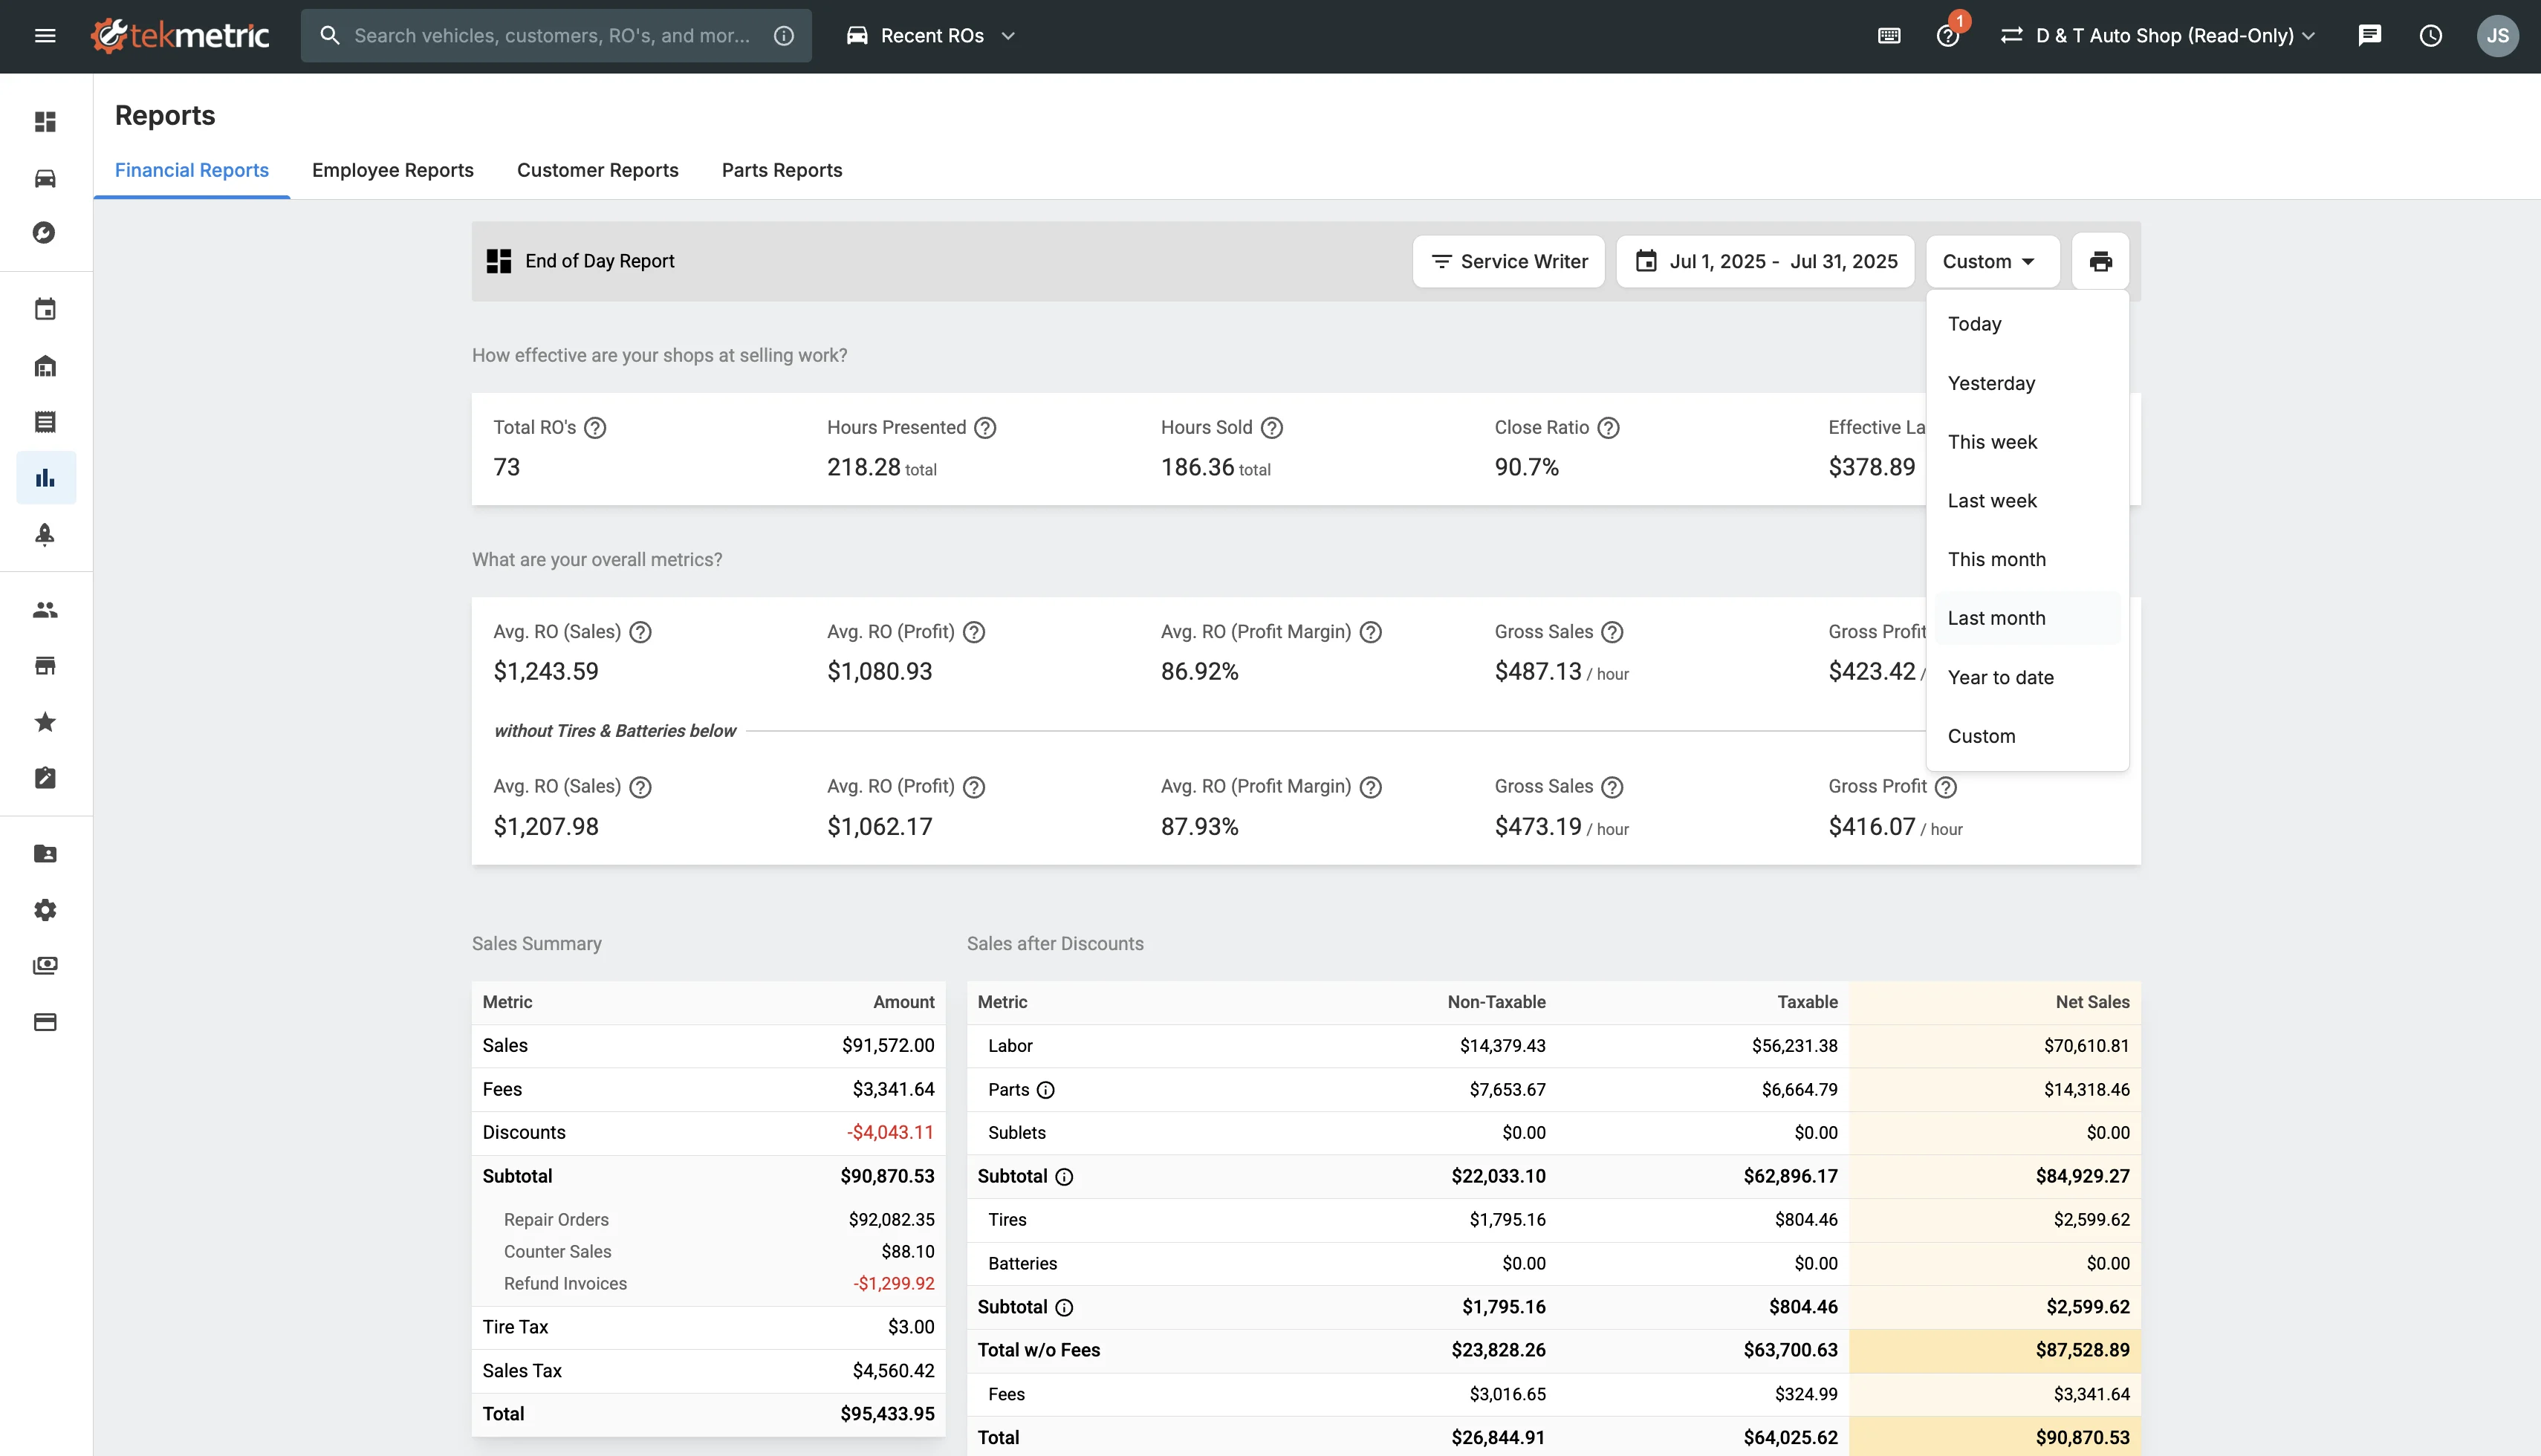Screen dimensions: 2541x1456
Task: Click the print report icon
Action: coord(2100,261)
